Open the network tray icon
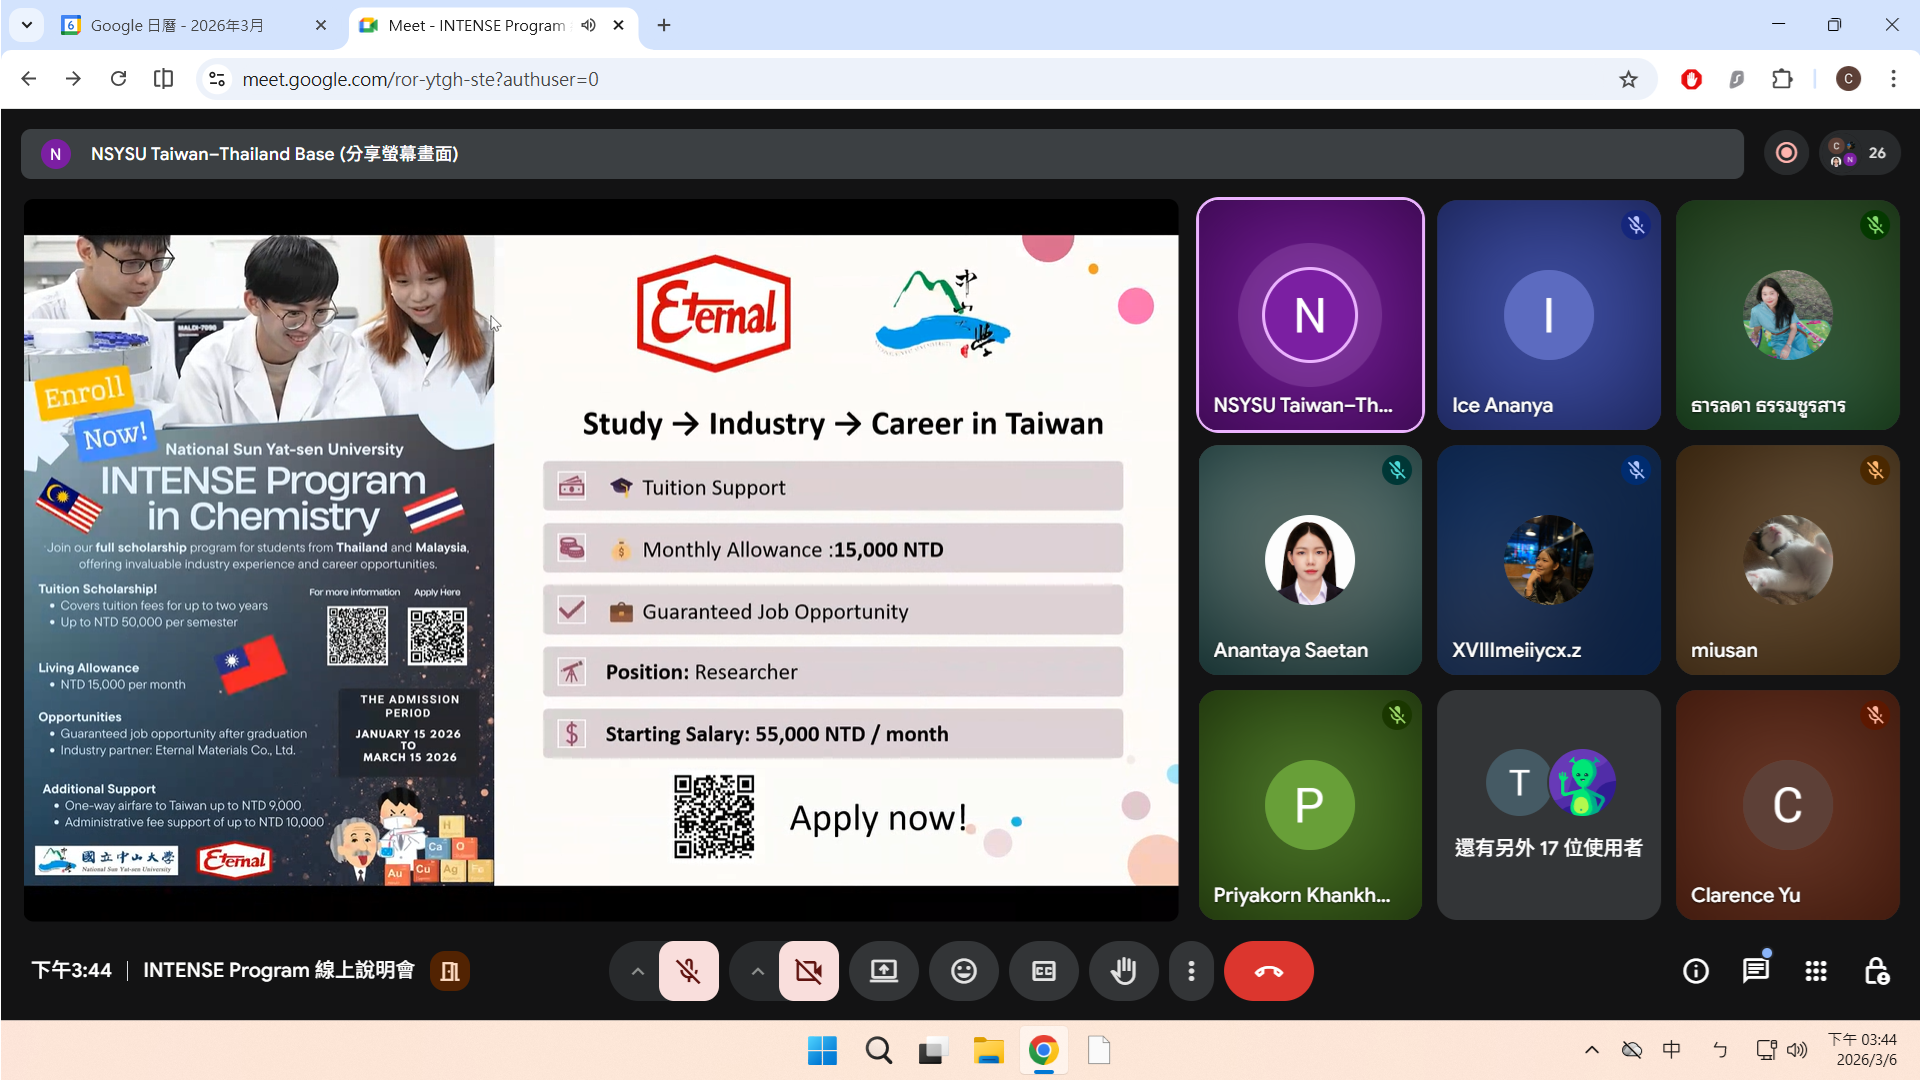Image resolution: width=1920 pixels, height=1080 pixels. 1766,1050
